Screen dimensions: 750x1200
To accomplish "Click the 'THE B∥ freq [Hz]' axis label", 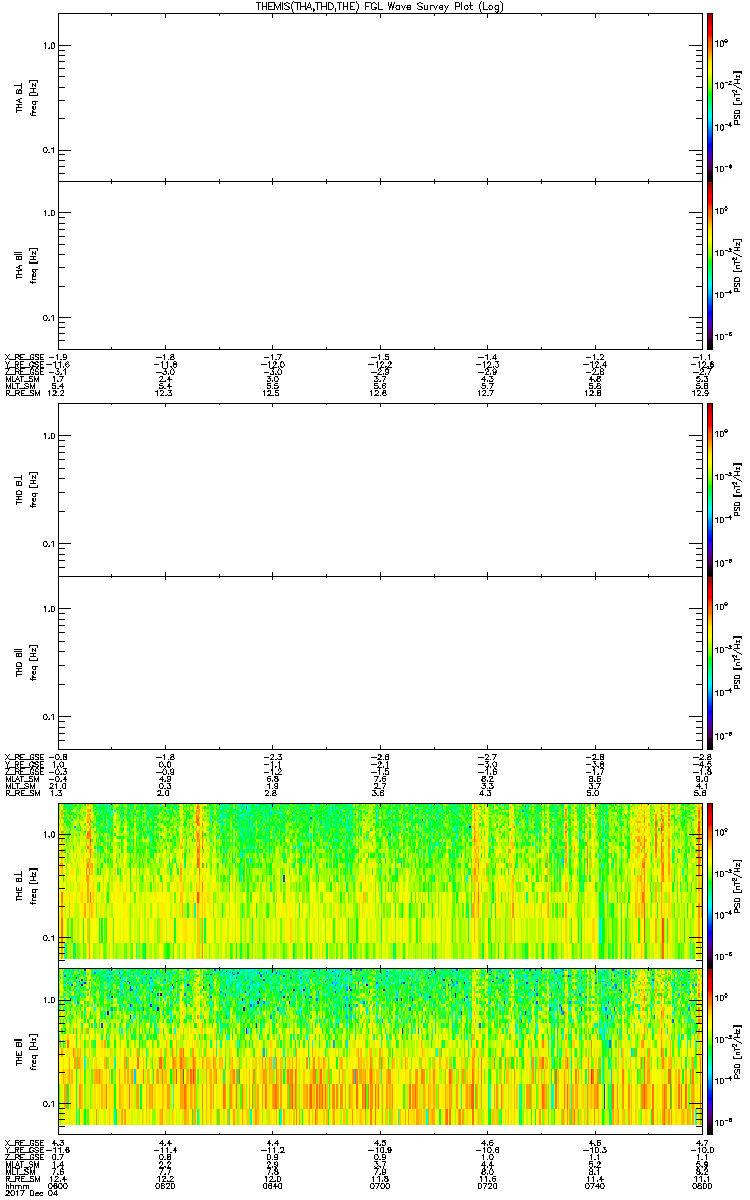I will point(26,1050).
